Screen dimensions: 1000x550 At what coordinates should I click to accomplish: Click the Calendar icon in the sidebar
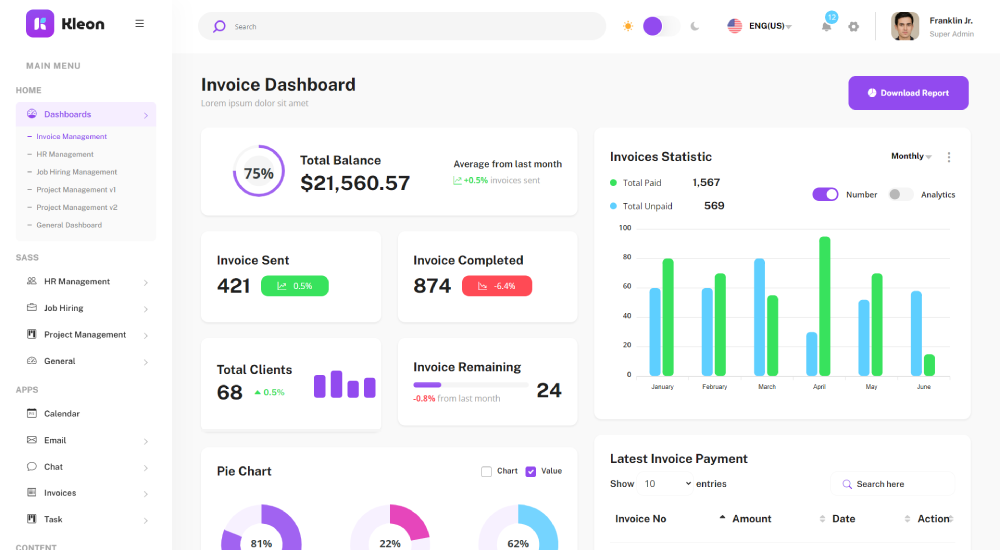(32, 413)
